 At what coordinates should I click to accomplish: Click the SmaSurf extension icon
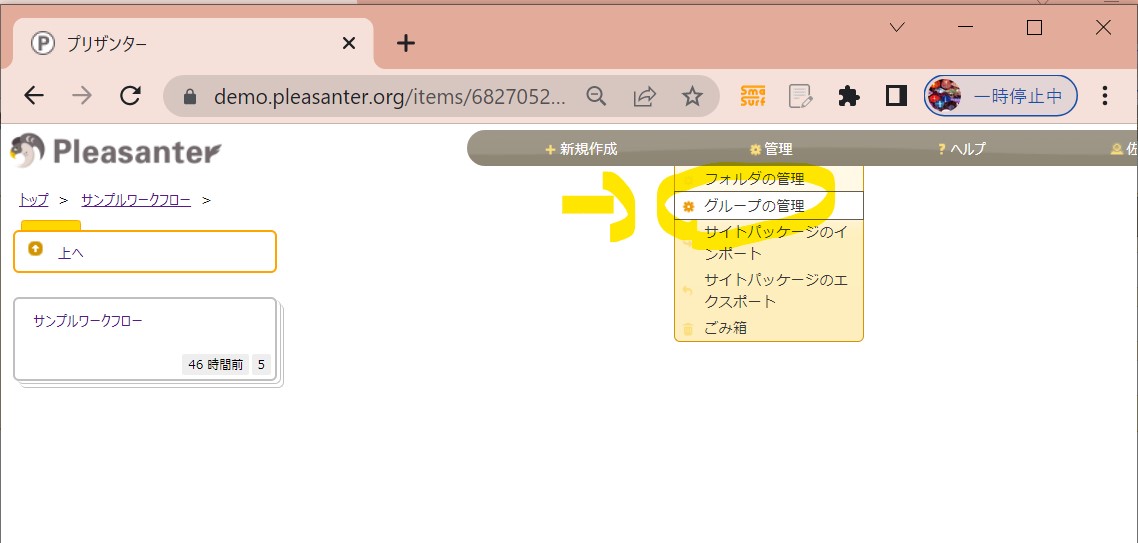(x=752, y=96)
